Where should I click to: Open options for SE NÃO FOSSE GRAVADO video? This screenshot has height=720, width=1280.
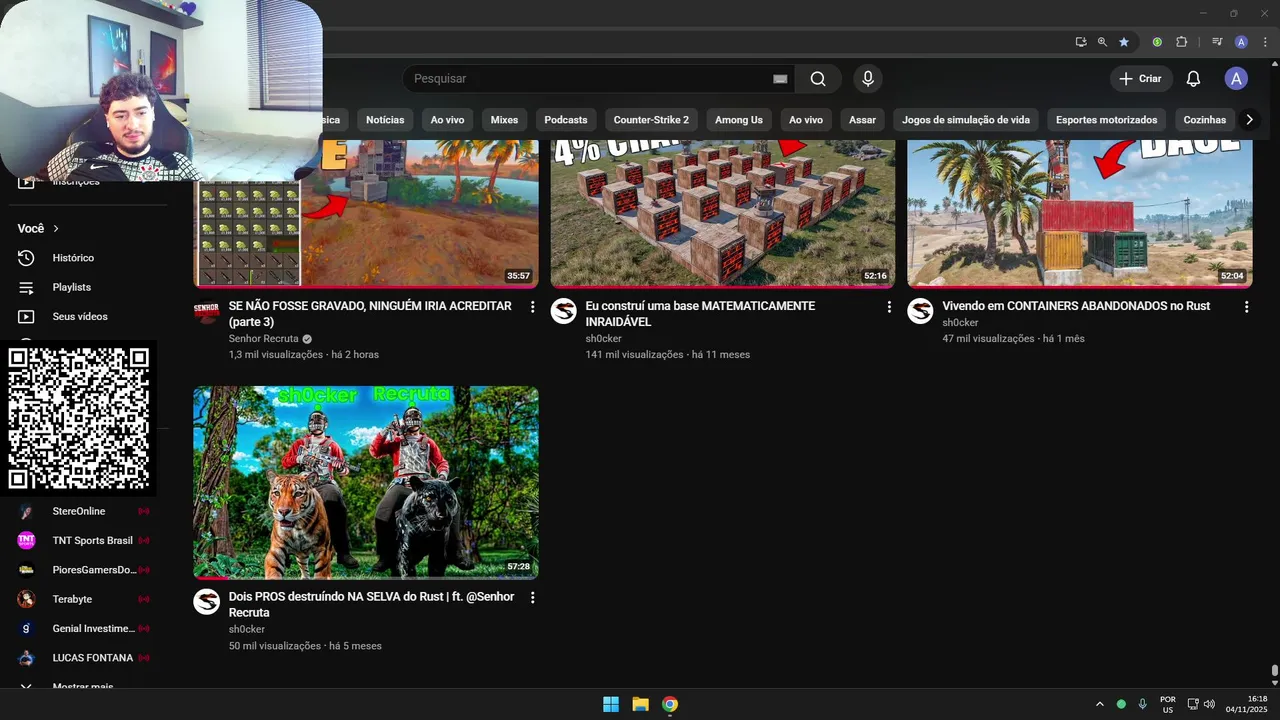click(532, 307)
